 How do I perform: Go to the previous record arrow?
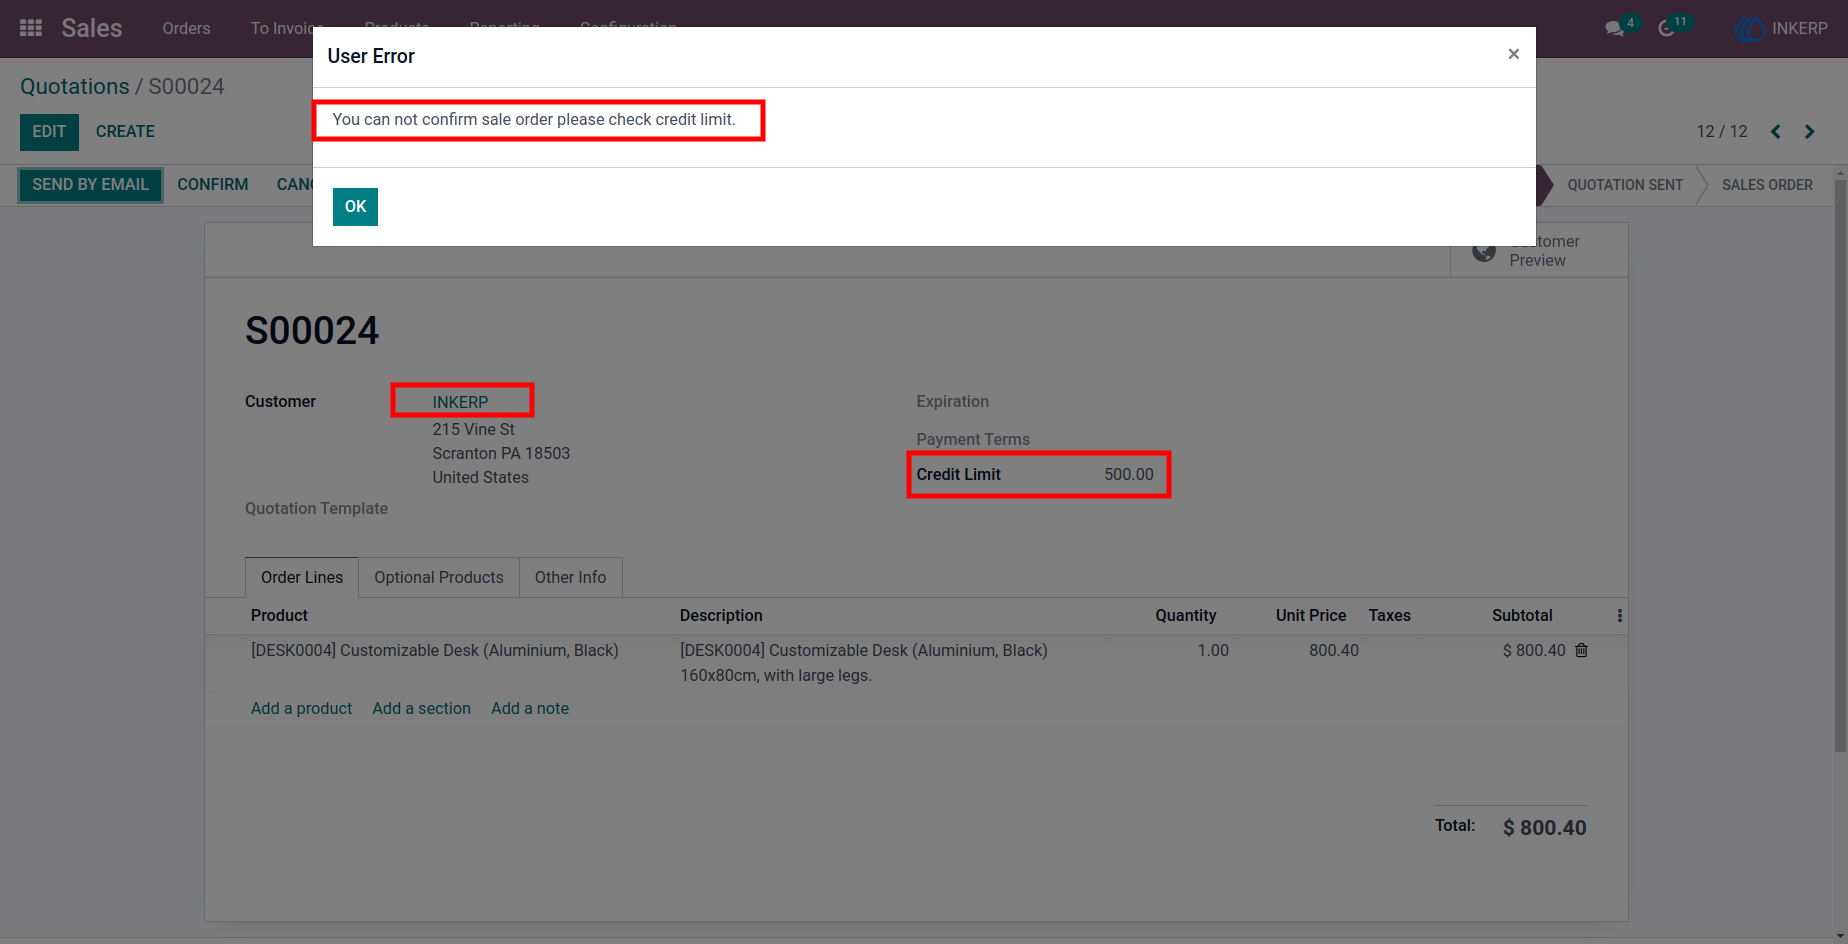1776,132
